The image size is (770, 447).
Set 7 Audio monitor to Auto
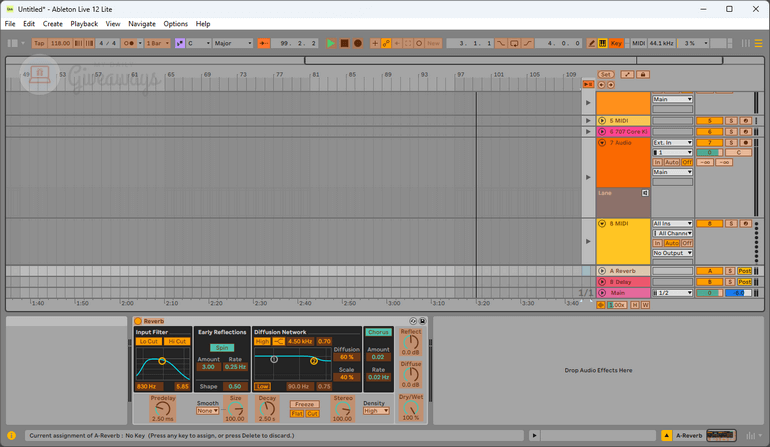(x=671, y=162)
